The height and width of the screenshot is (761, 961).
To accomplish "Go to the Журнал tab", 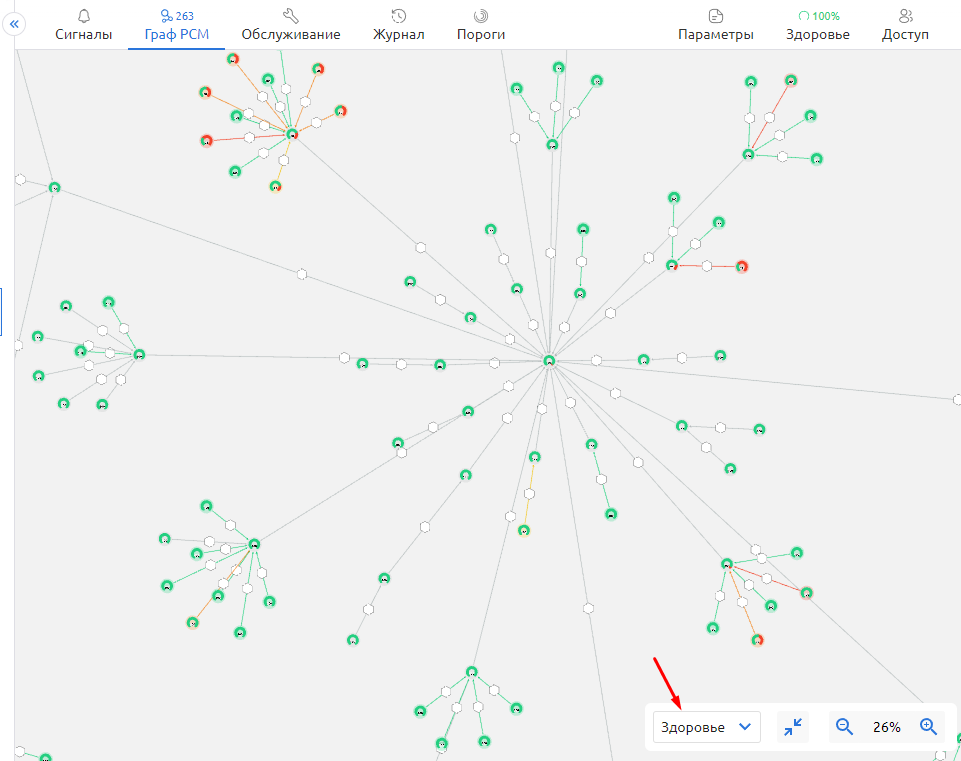I will click(x=398, y=25).
